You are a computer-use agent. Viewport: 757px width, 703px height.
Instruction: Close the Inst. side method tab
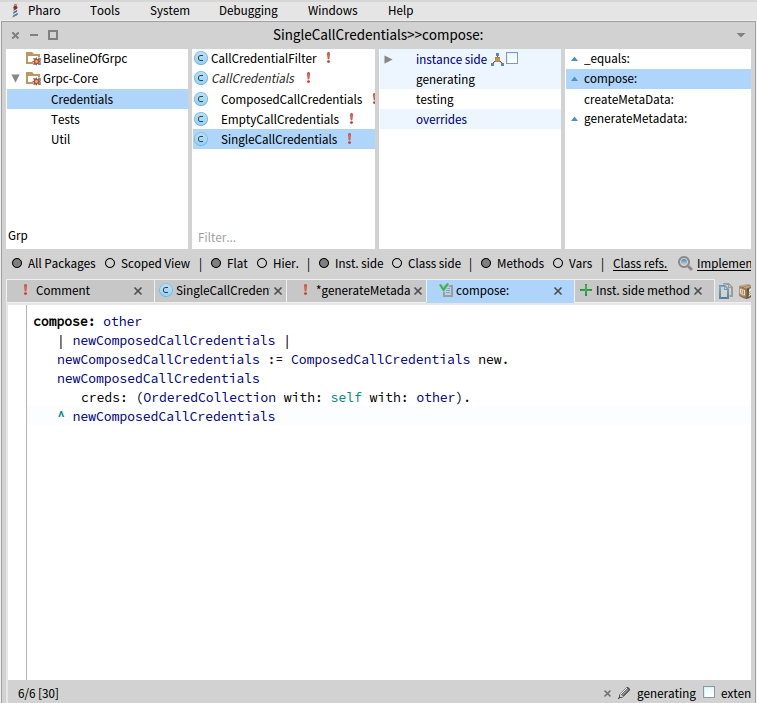click(x=698, y=291)
